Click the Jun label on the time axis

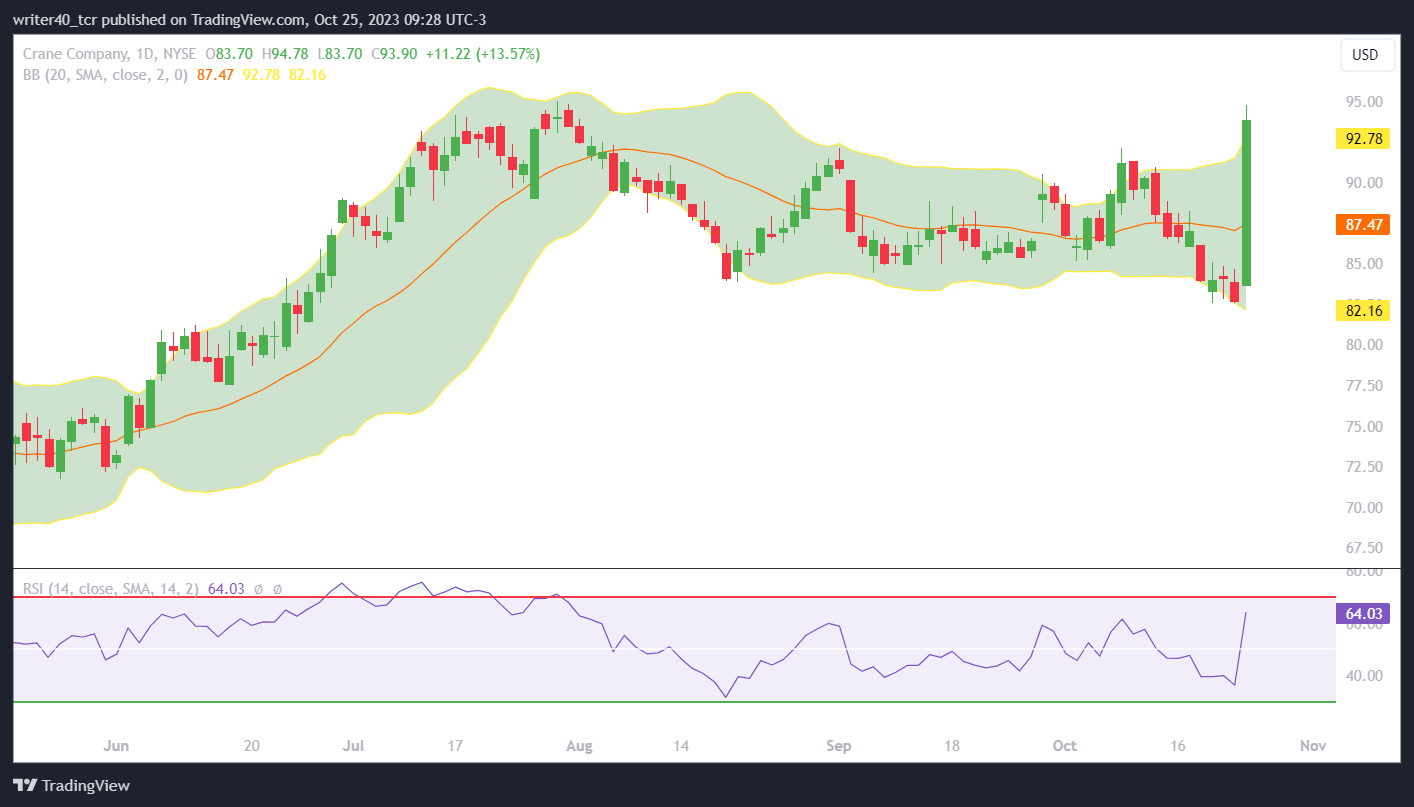pyautogui.click(x=117, y=746)
